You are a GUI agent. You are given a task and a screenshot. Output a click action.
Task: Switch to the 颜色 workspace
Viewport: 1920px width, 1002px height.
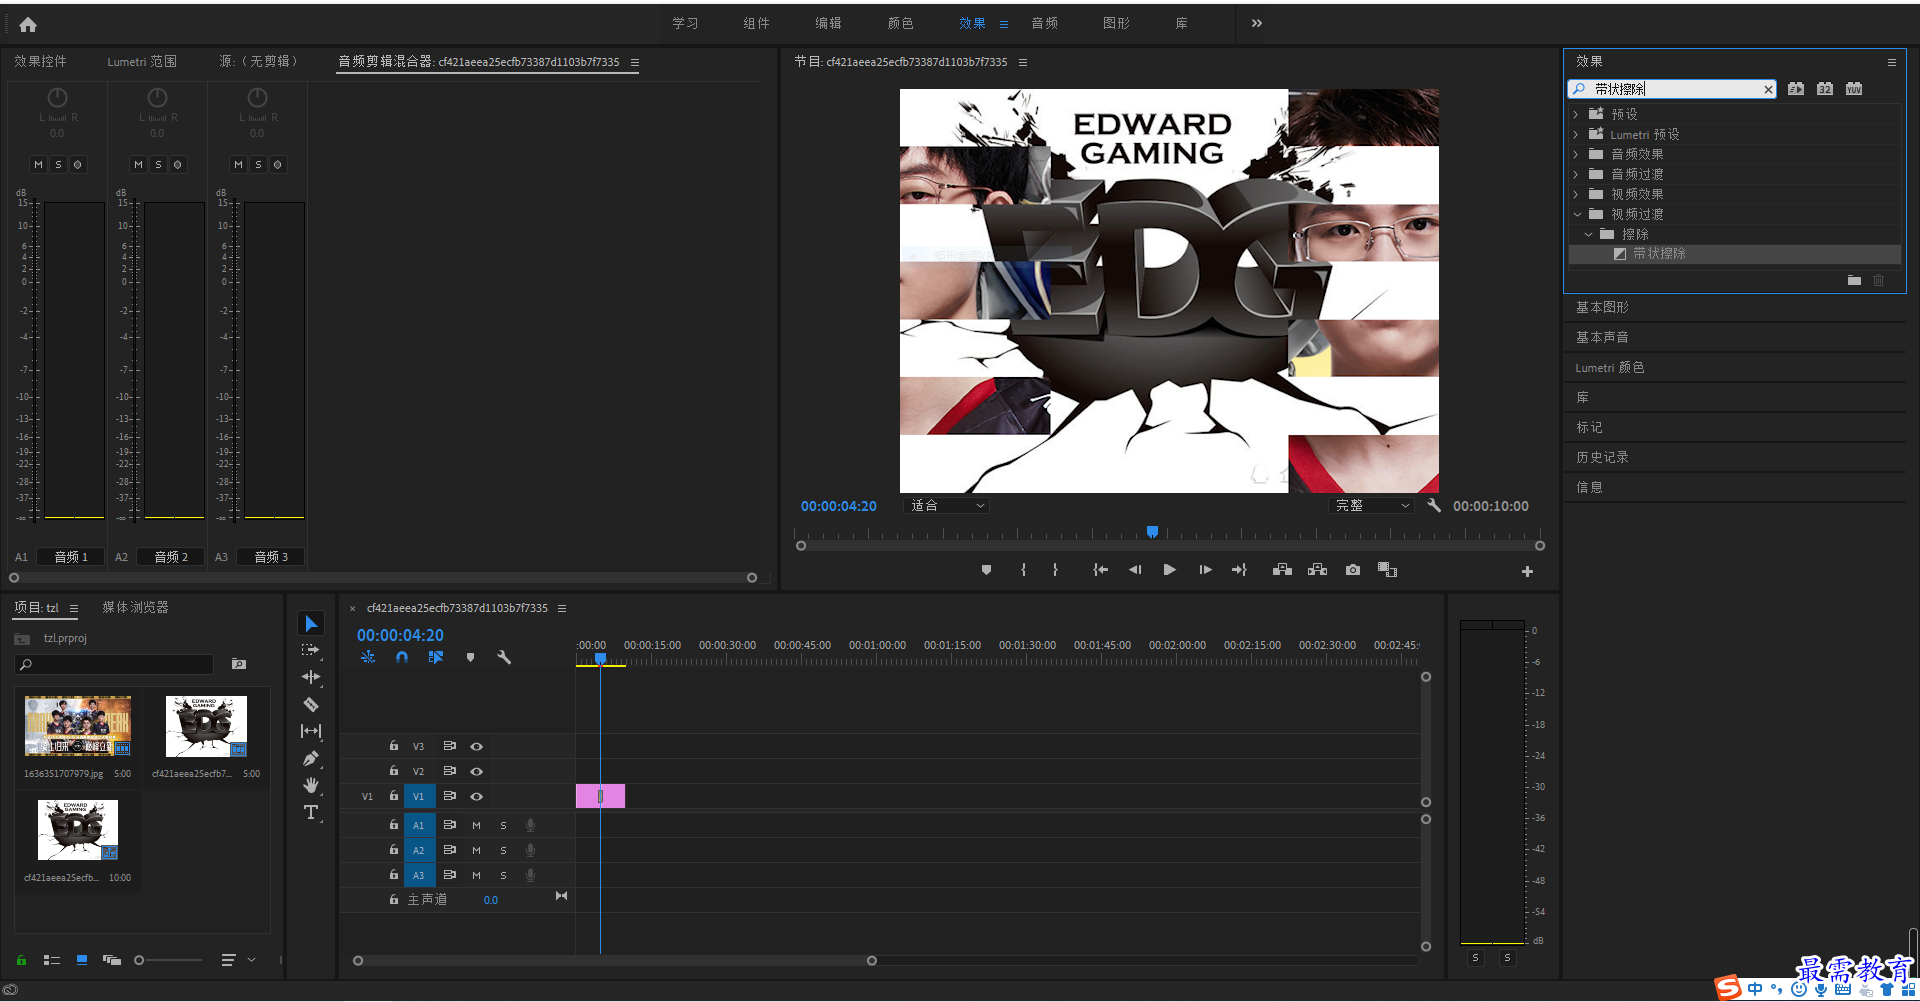tap(900, 23)
